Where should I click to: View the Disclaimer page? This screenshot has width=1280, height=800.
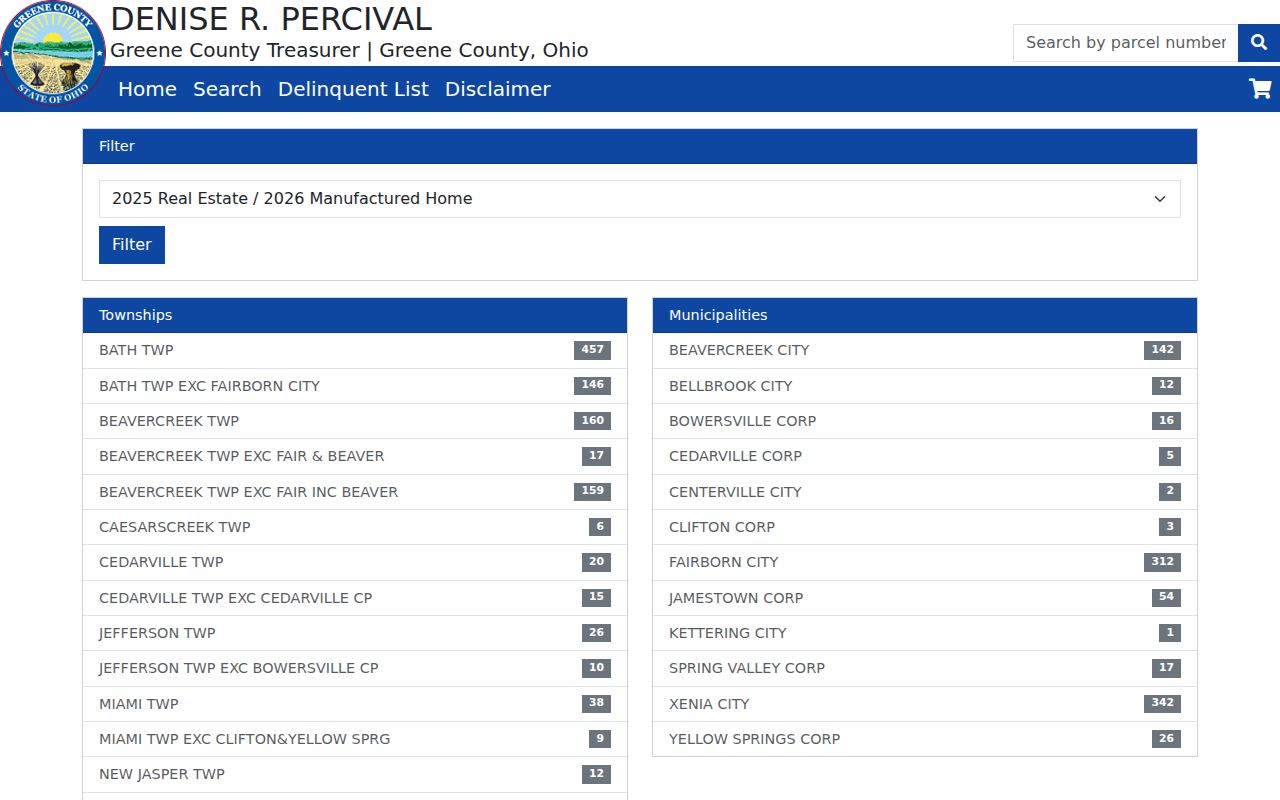pos(498,89)
